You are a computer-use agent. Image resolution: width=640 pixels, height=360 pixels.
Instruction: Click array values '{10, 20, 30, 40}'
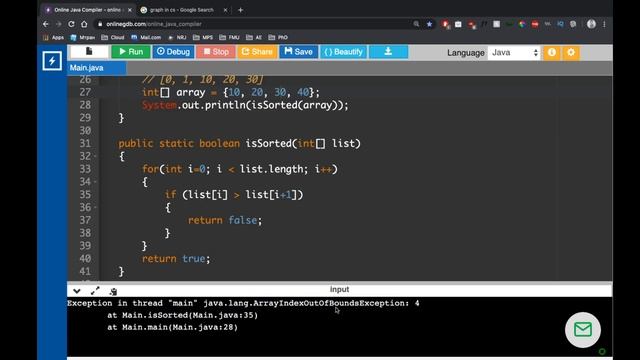tap(269, 92)
